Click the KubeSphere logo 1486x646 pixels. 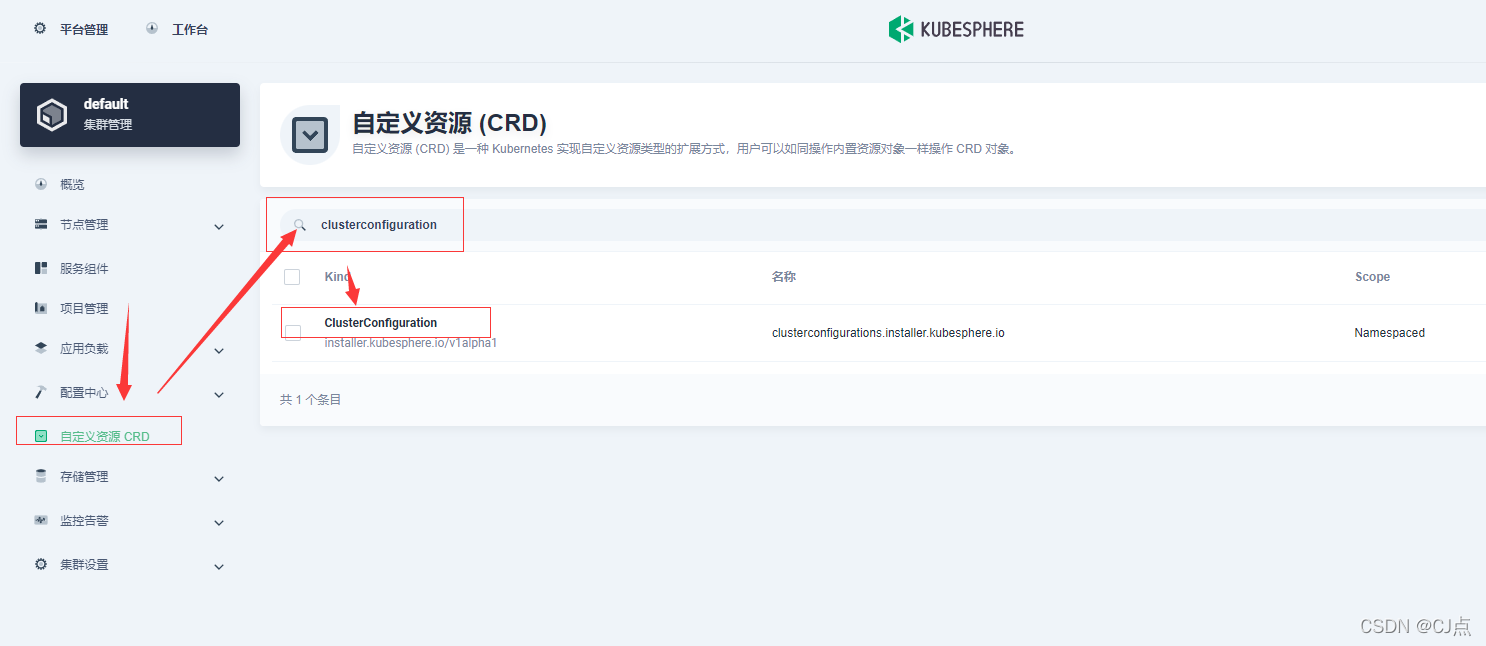click(x=955, y=29)
